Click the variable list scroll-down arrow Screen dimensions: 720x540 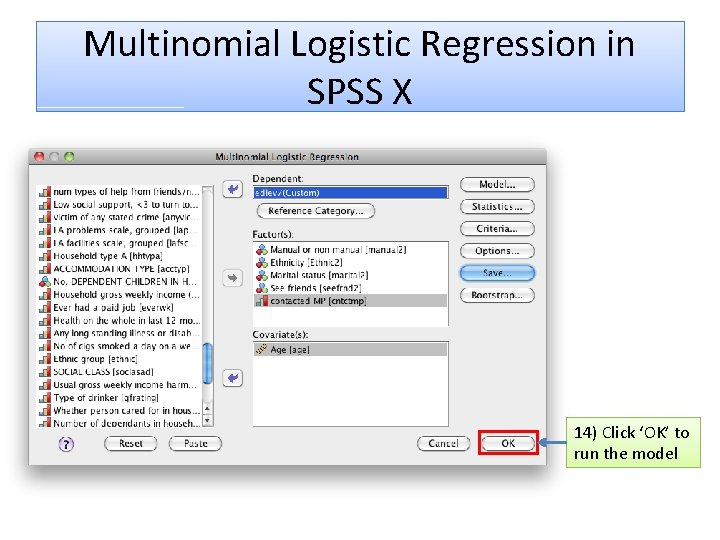pos(208,420)
